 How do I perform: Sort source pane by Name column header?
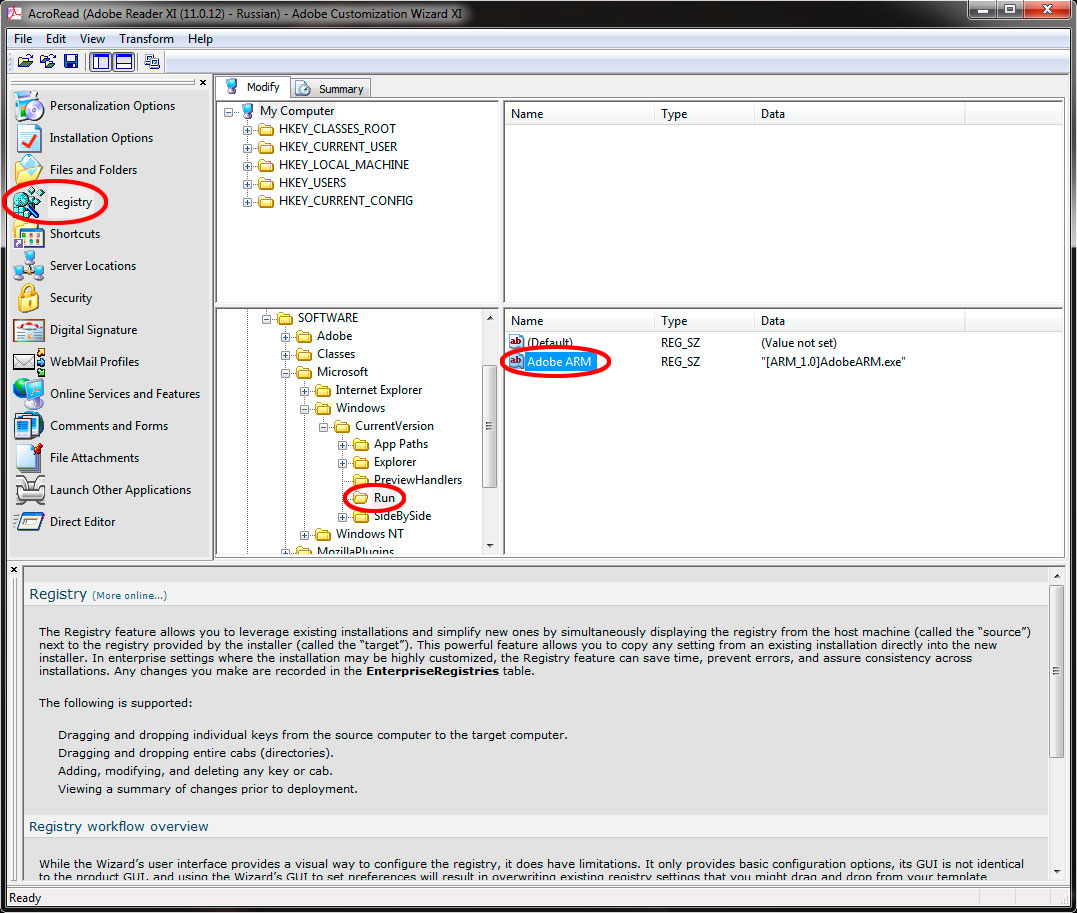click(579, 114)
